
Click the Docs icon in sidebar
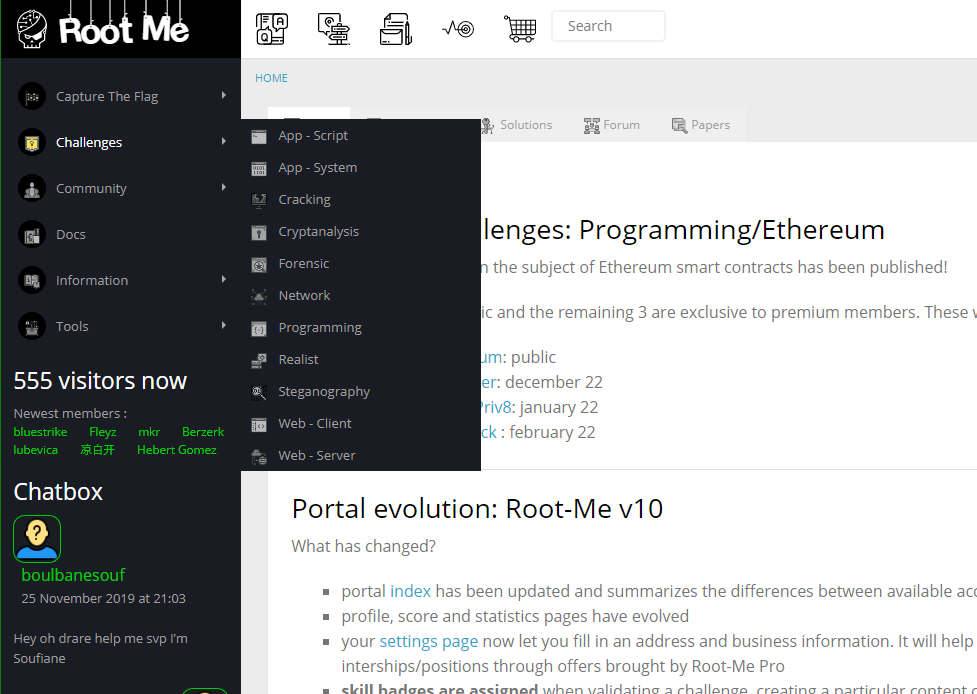click(32, 235)
